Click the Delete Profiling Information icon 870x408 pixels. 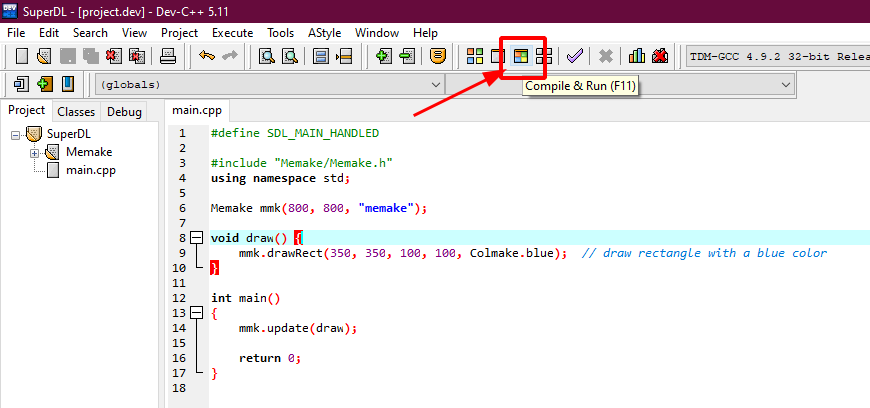660,56
